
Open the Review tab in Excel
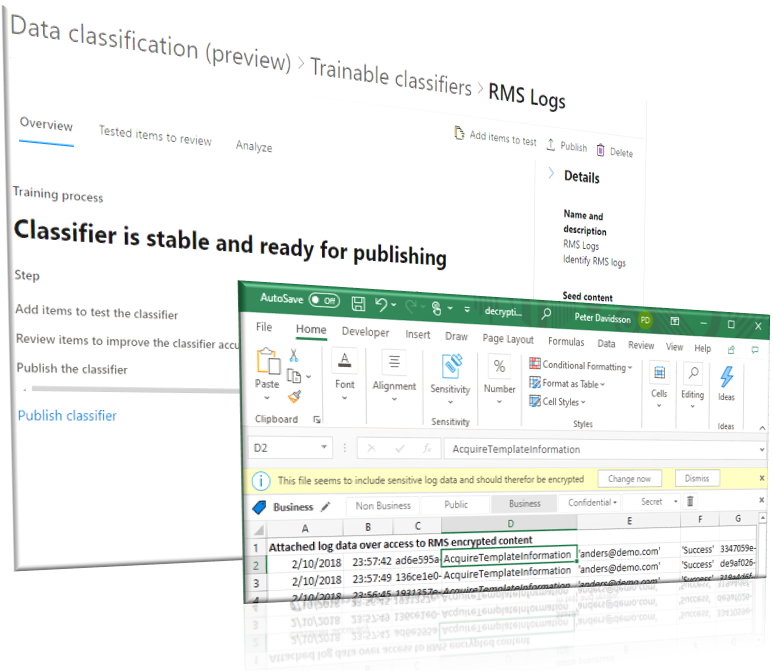(x=641, y=345)
